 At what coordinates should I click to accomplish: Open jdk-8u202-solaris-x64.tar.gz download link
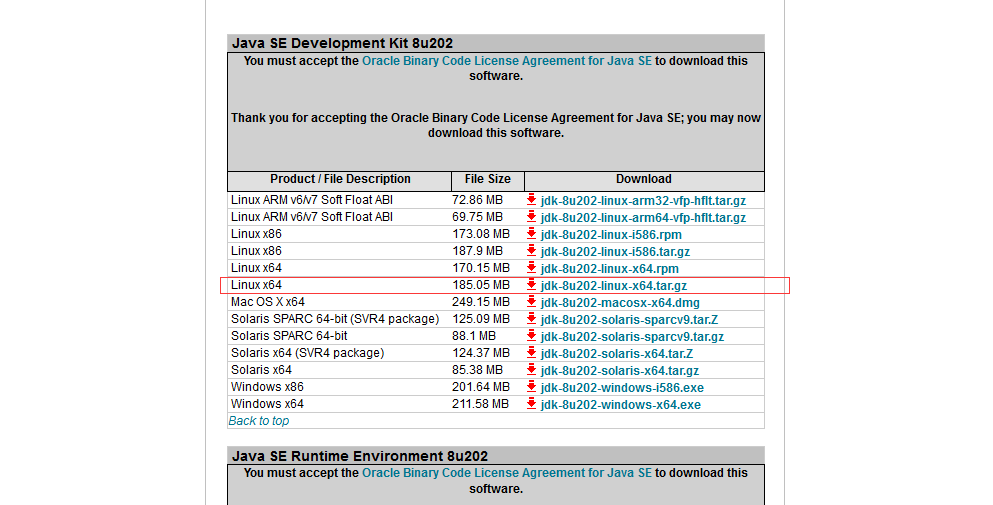click(x=620, y=371)
